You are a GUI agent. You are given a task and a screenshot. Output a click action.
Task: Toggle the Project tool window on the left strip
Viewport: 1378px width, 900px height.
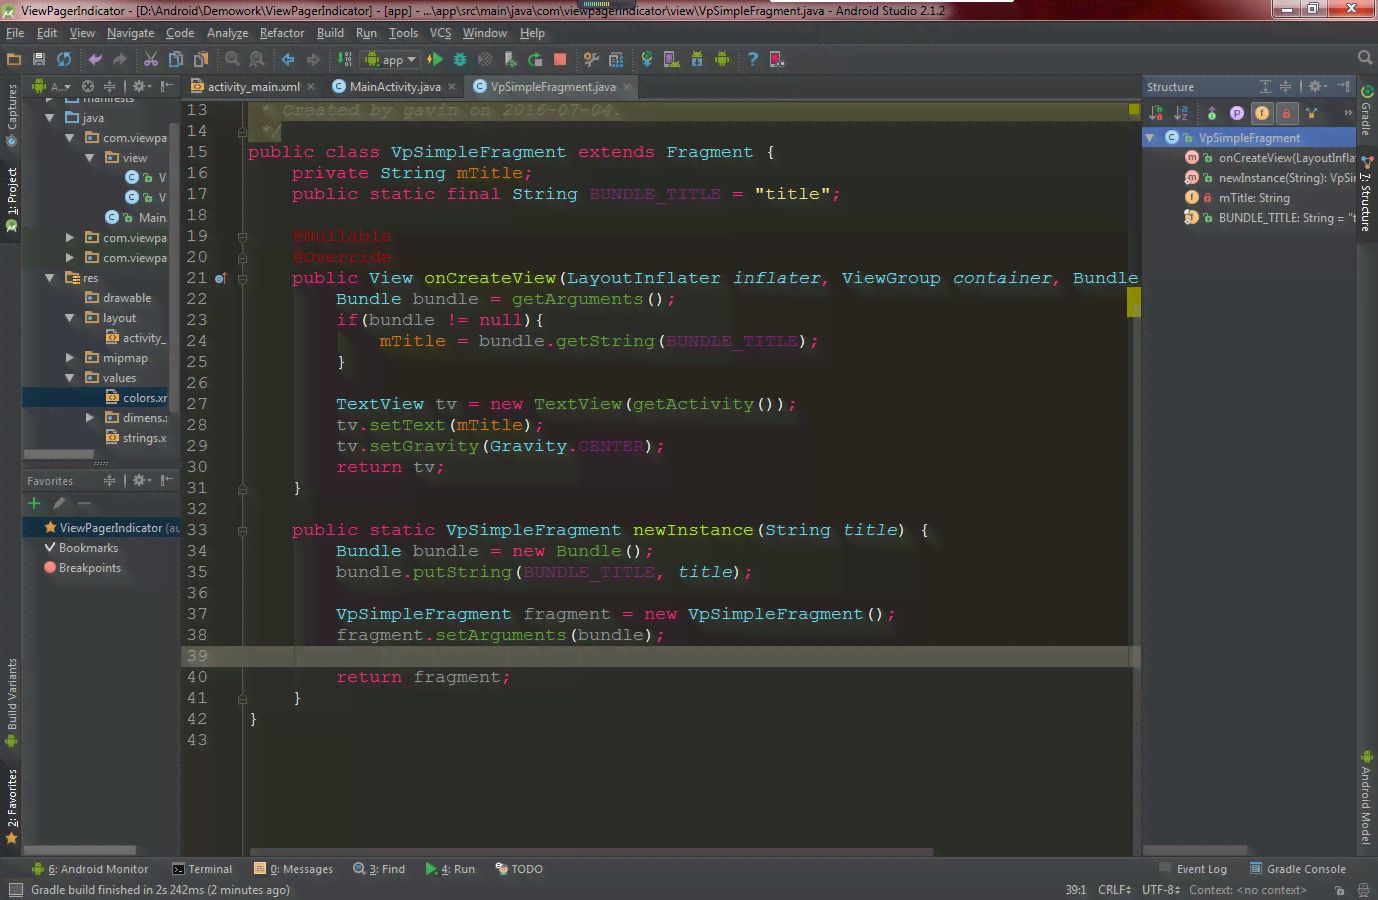click(x=12, y=199)
